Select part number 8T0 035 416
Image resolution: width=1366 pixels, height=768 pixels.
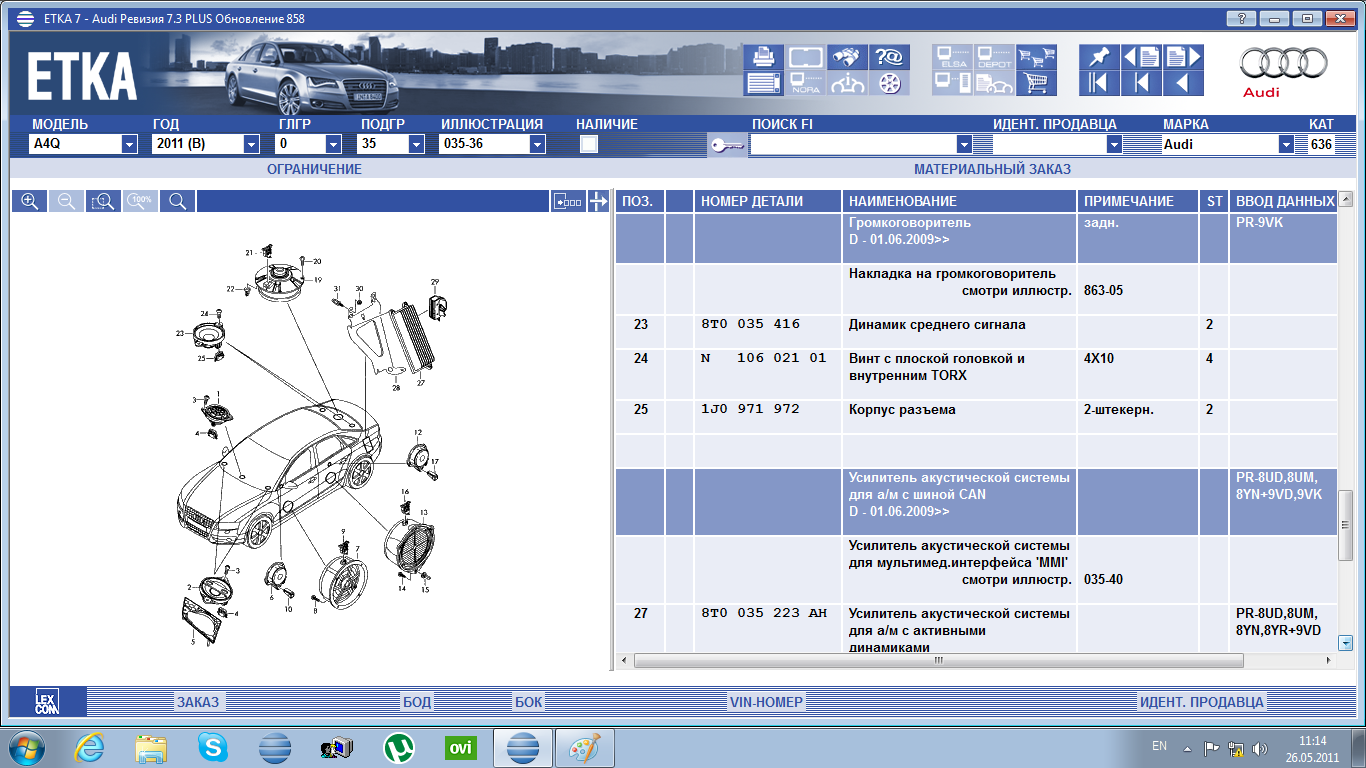point(750,324)
